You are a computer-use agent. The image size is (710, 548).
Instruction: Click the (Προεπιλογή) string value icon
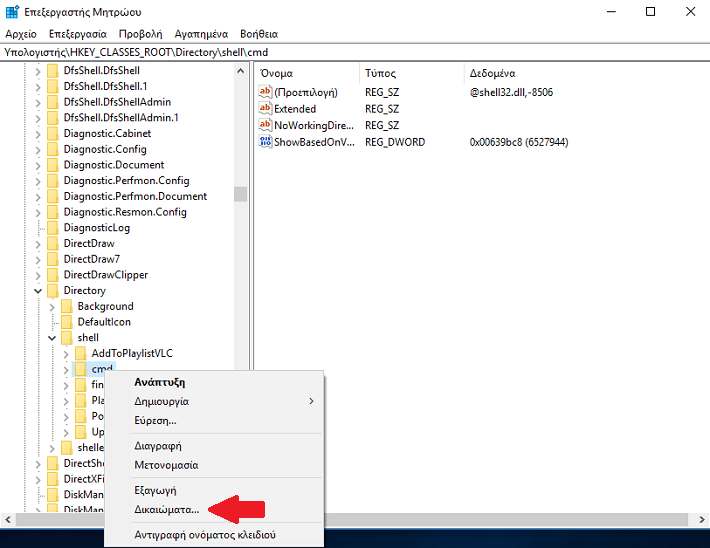(x=265, y=92)
